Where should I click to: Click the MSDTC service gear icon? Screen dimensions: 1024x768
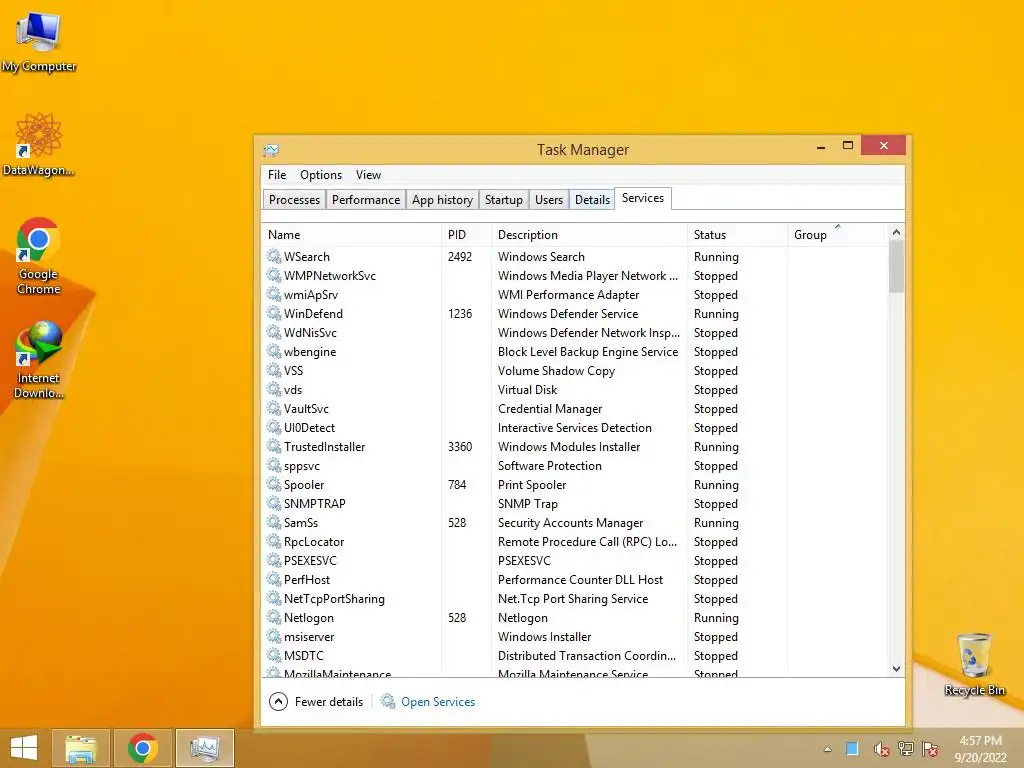point(274,654)
